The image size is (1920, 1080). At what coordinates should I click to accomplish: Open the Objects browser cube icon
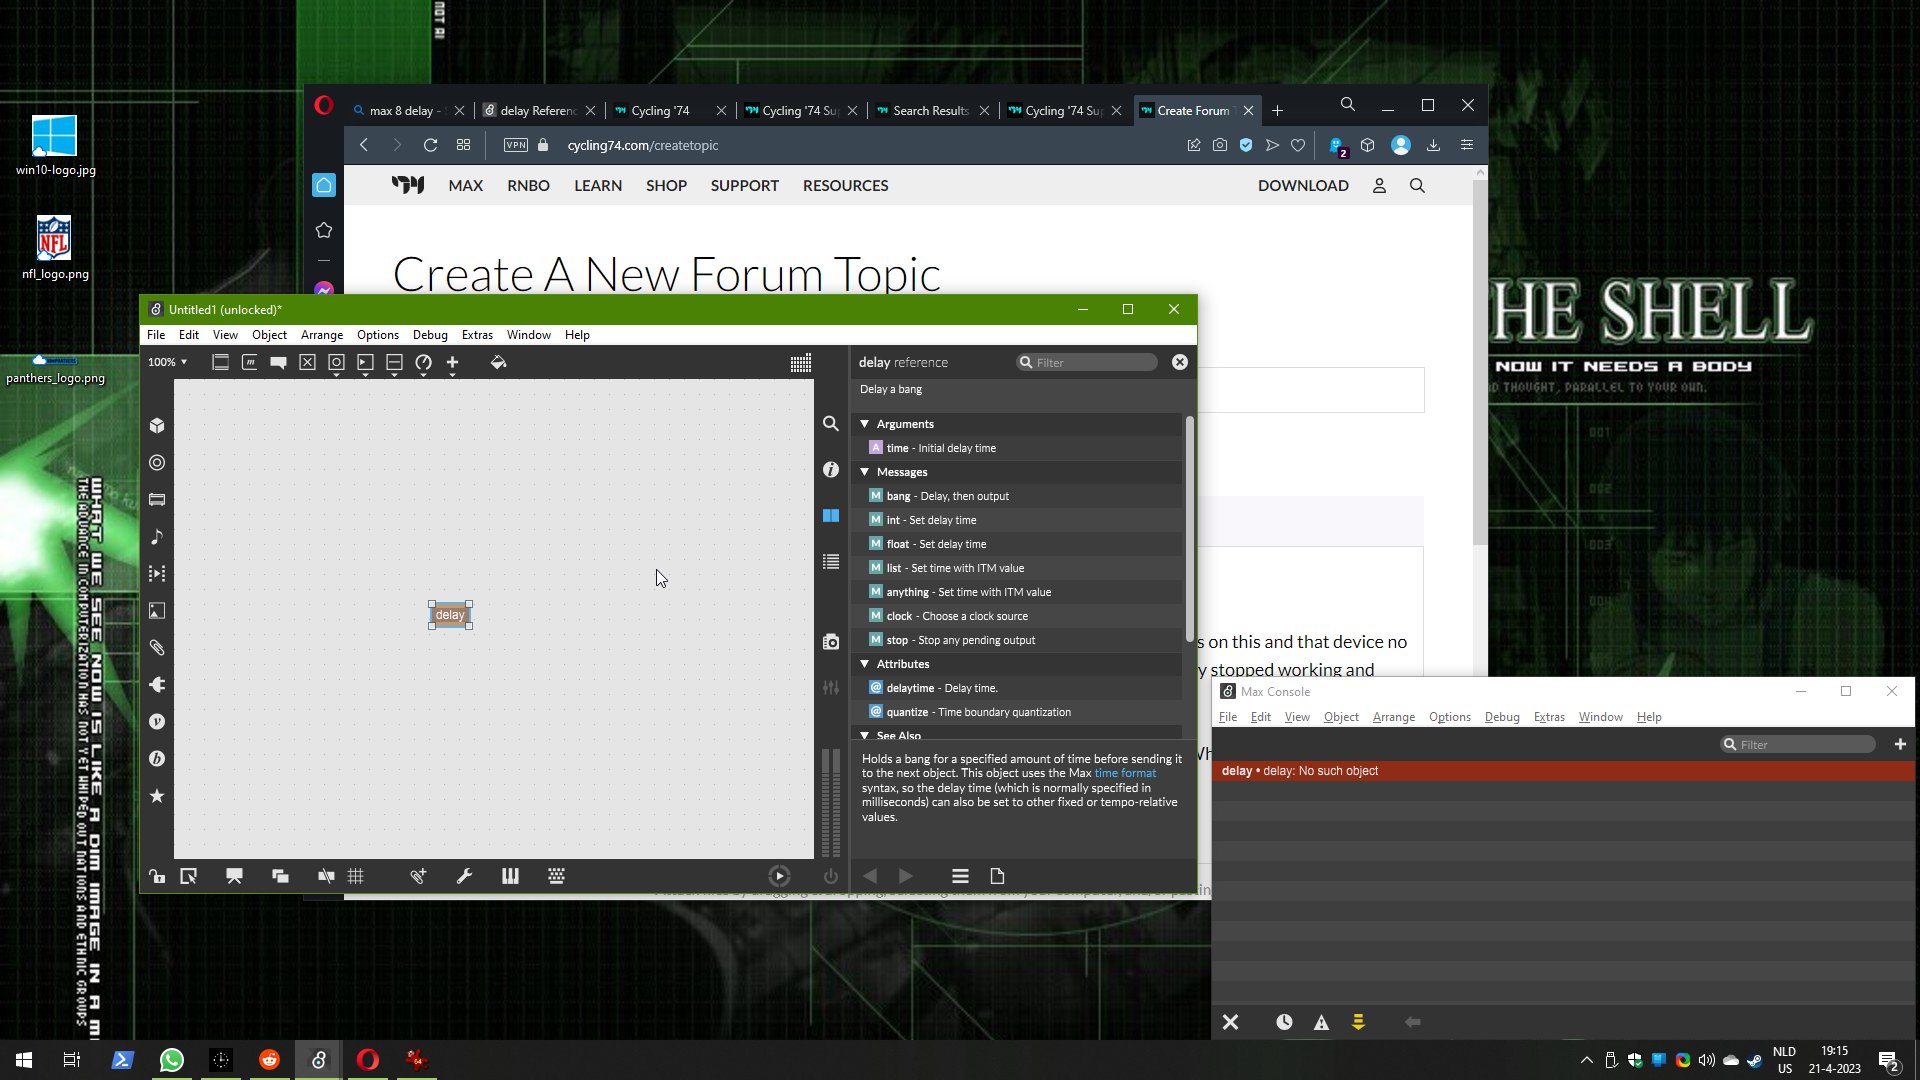click(x=157, y=426)
